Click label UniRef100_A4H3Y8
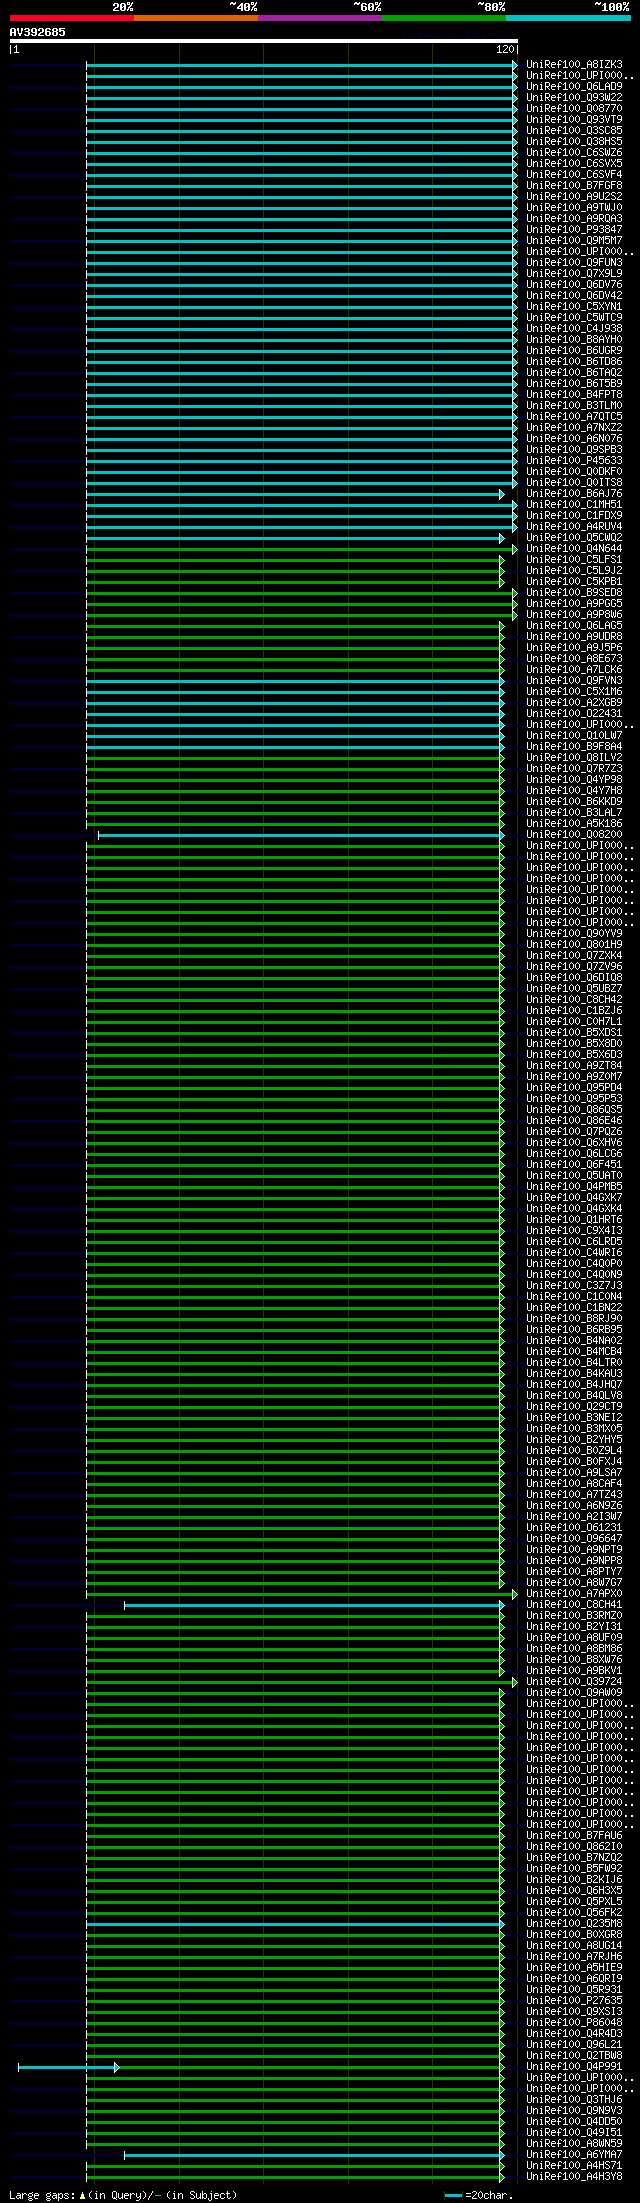This screenshot has width=640, height=2203. pyautogui.click(x=574, y=2177)
